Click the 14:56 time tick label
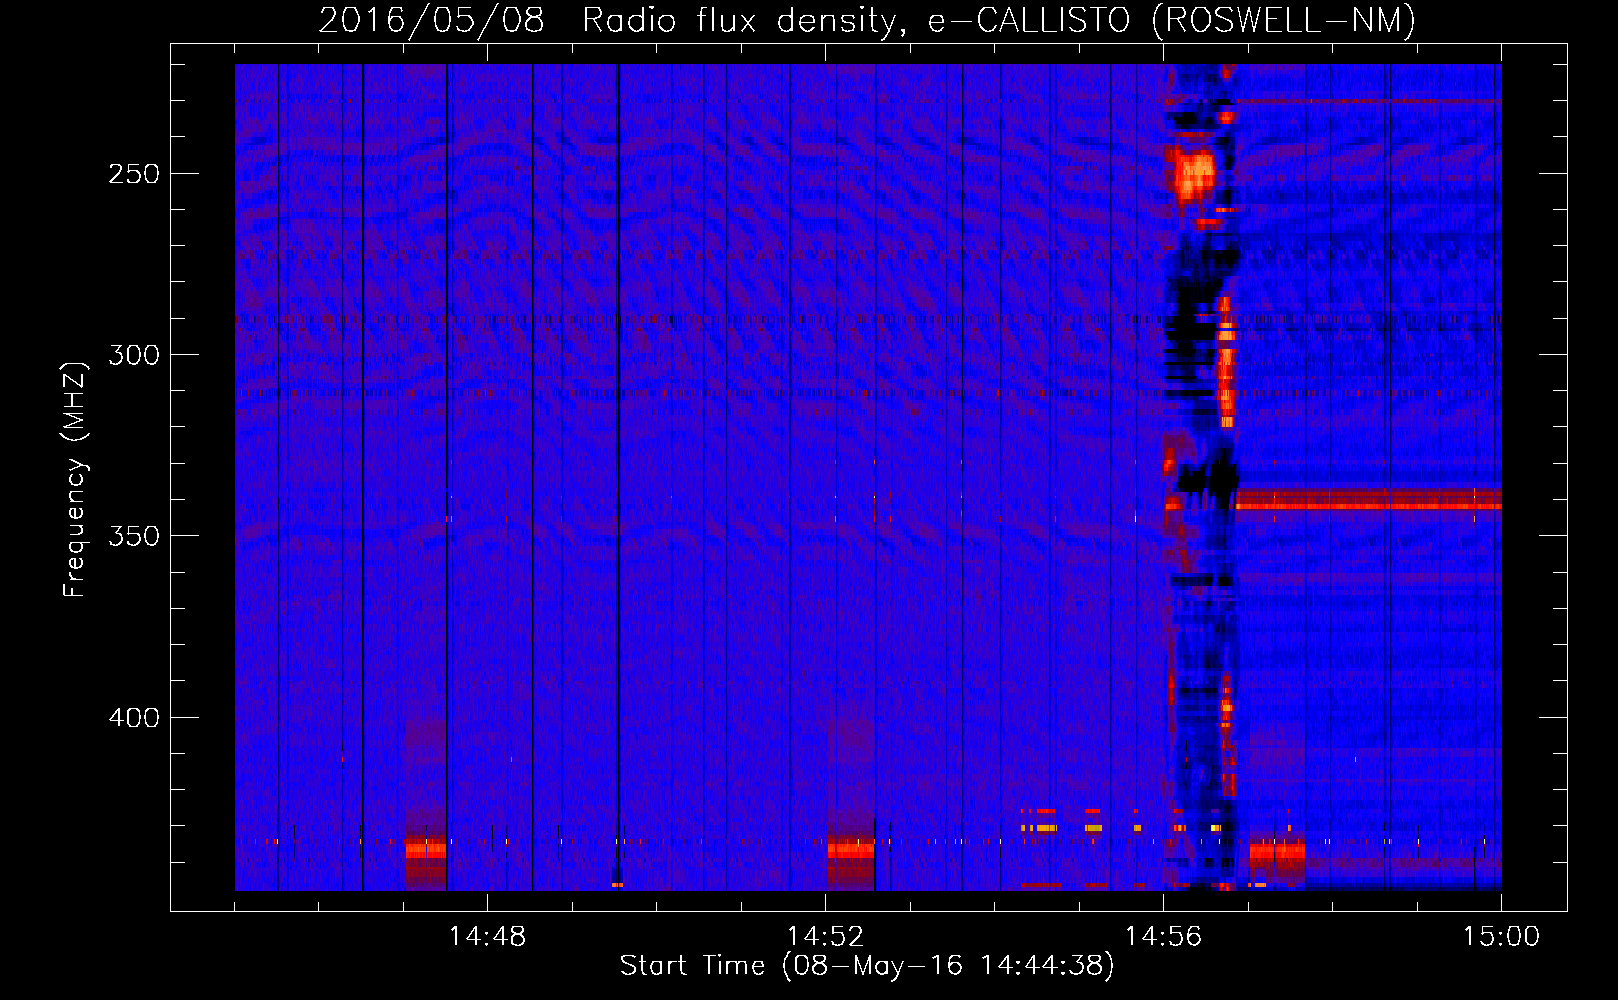 (1163, 937)
